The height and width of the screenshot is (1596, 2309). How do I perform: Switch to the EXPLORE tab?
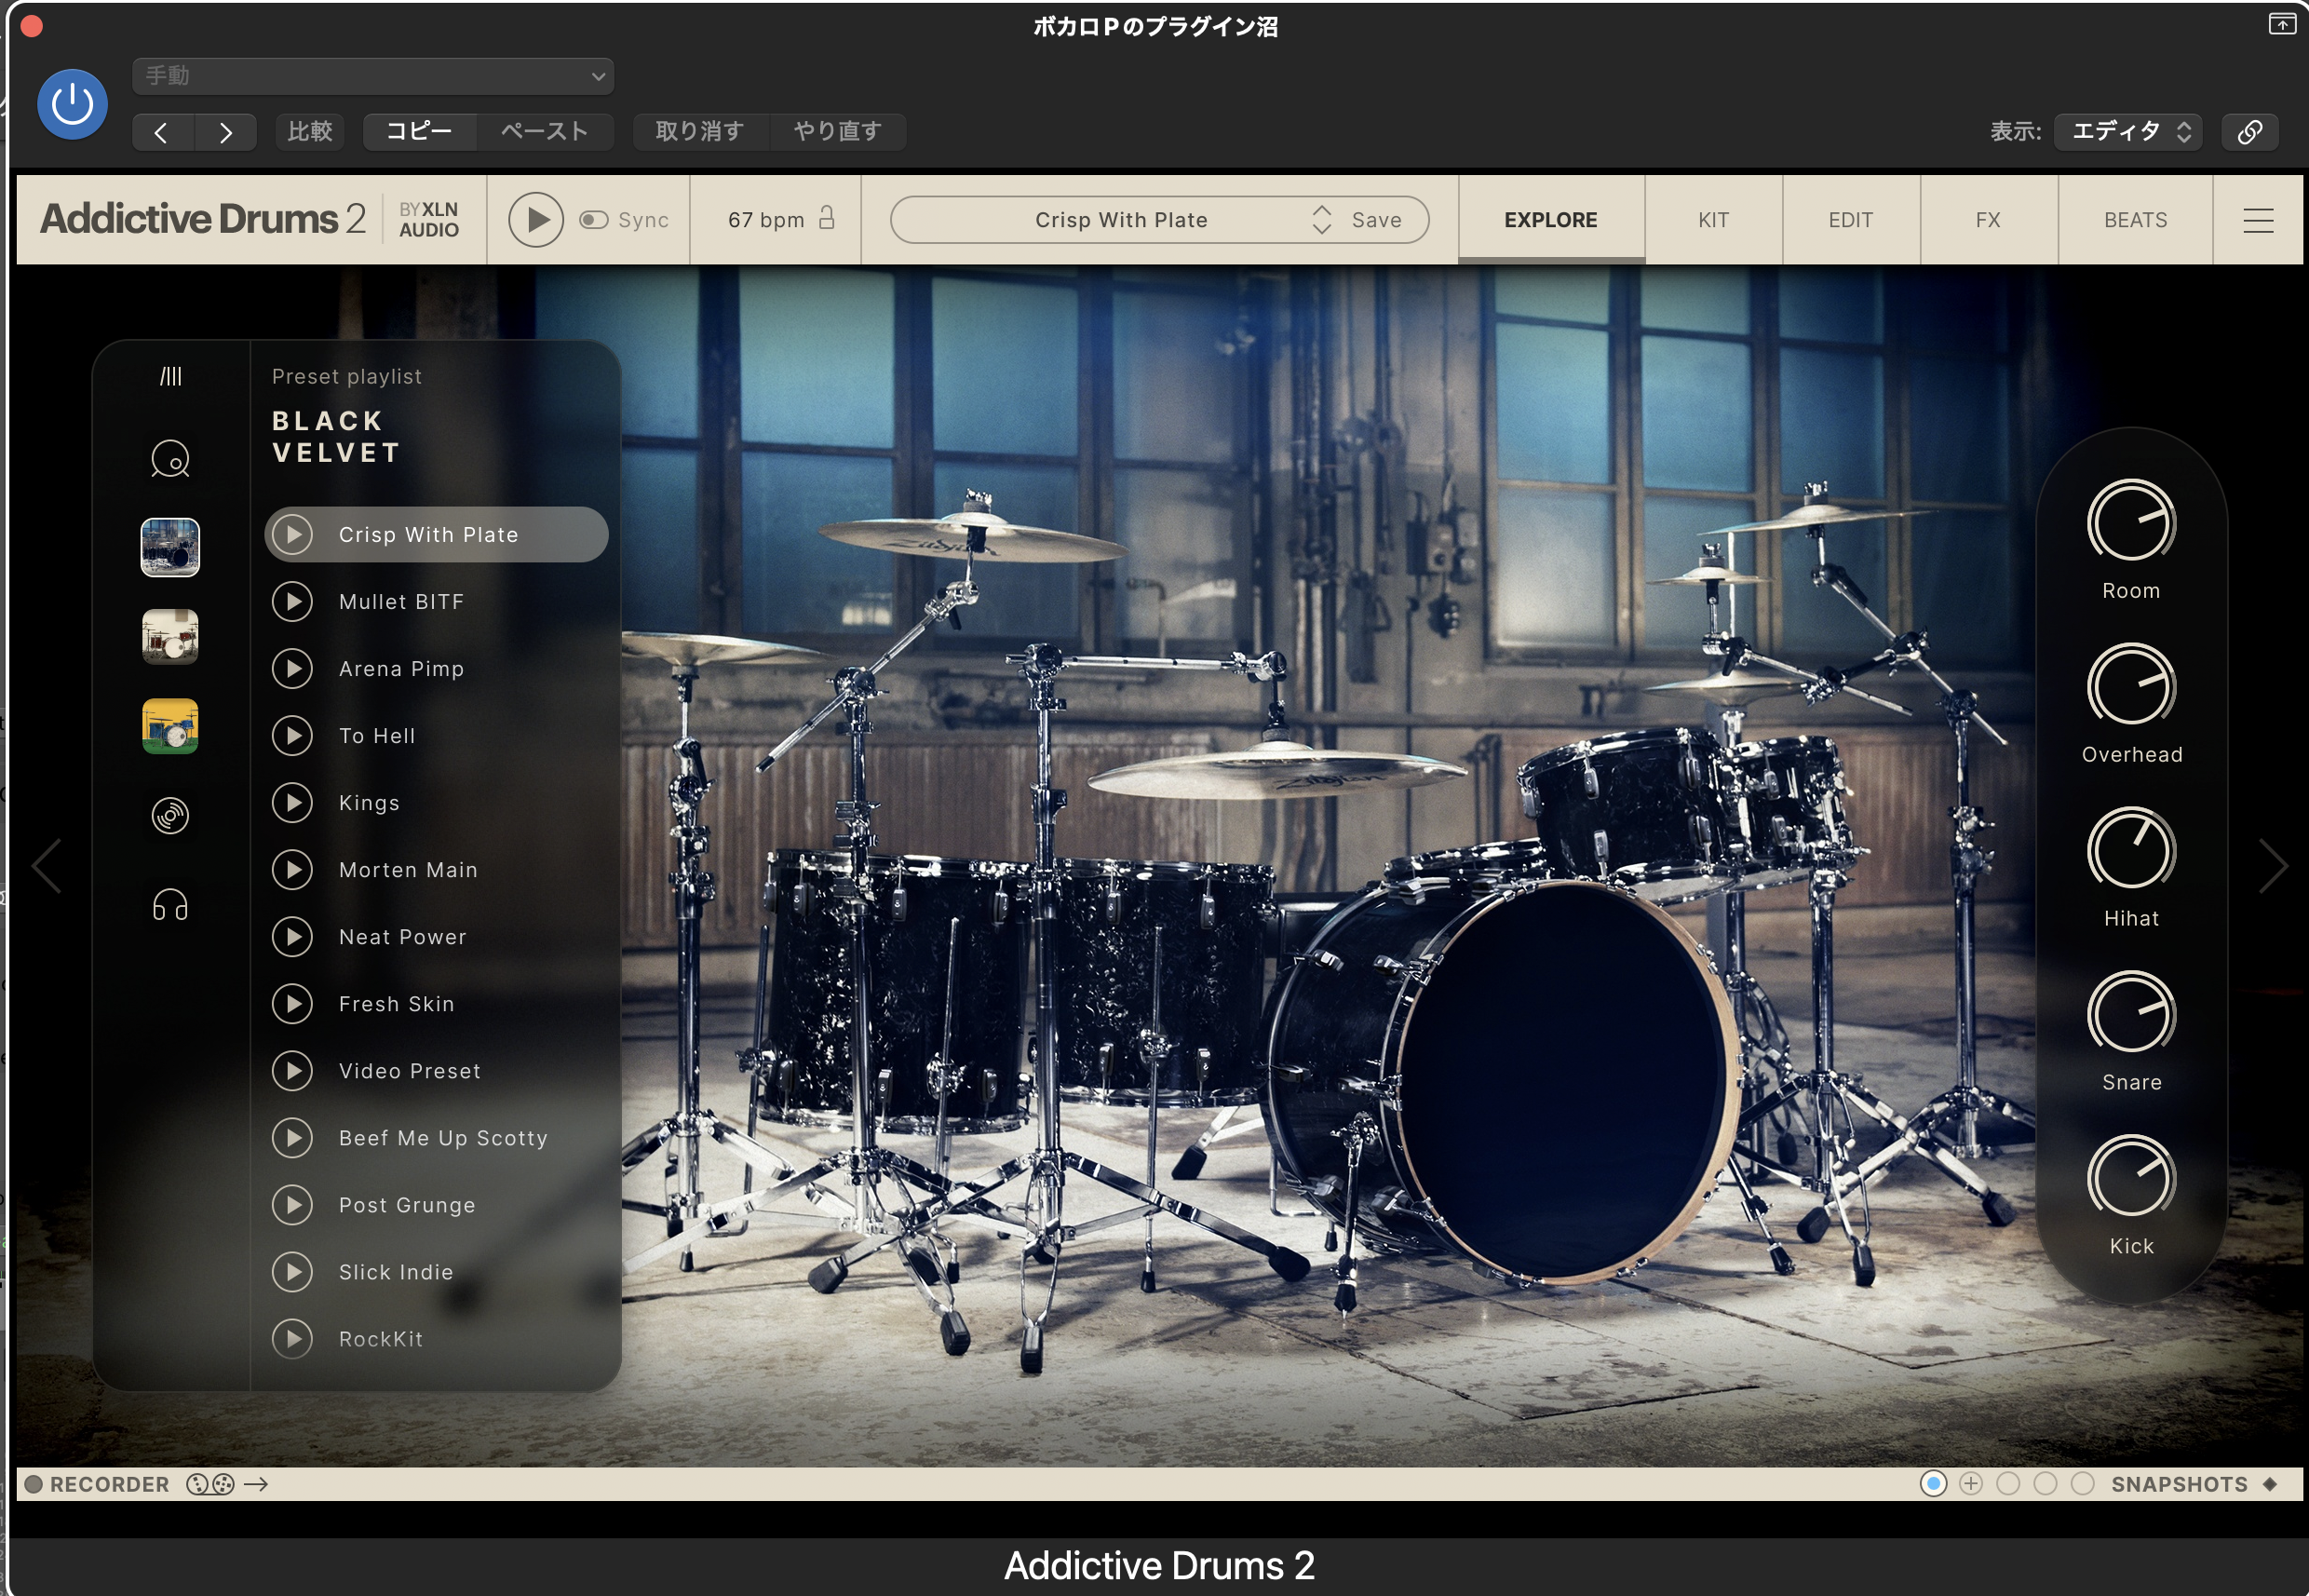[x=1551, y=220]
